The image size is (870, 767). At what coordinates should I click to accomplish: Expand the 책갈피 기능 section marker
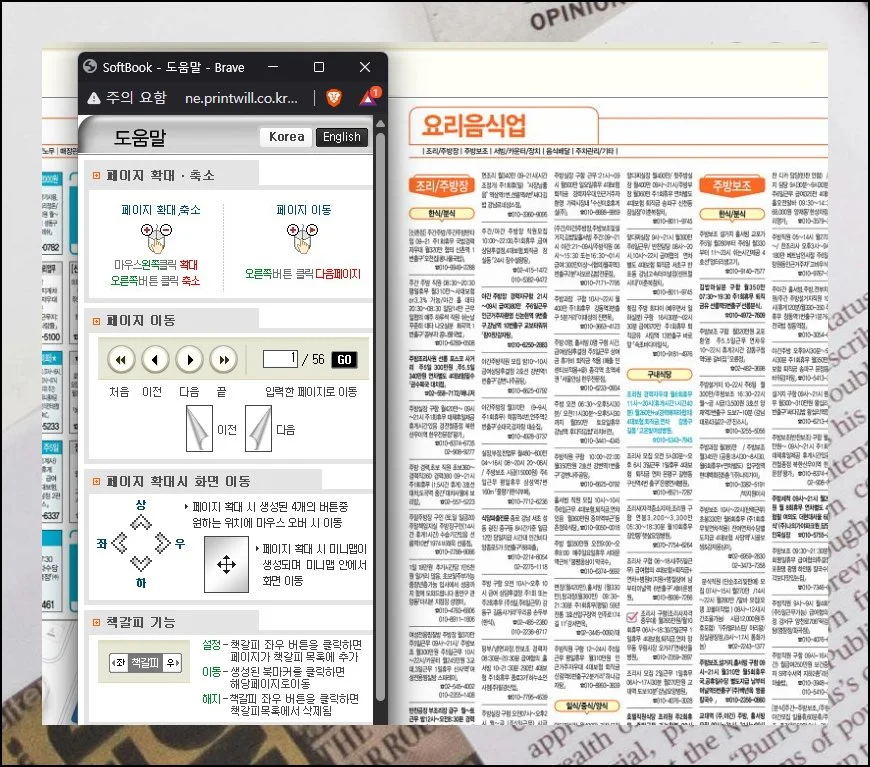[x=96, y=623]
